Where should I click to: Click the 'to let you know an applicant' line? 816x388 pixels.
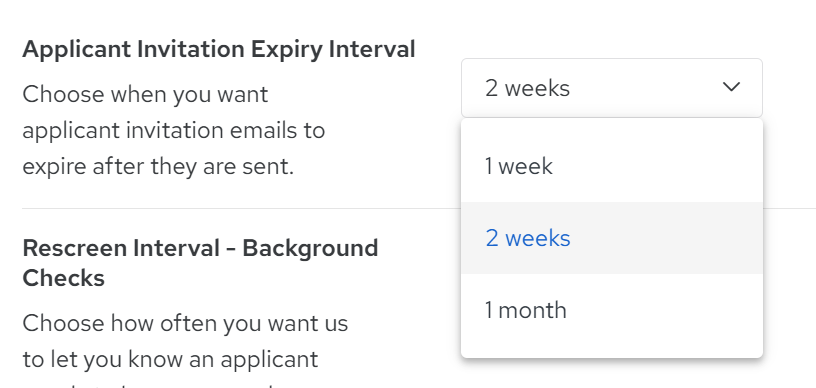click(170, 359)
